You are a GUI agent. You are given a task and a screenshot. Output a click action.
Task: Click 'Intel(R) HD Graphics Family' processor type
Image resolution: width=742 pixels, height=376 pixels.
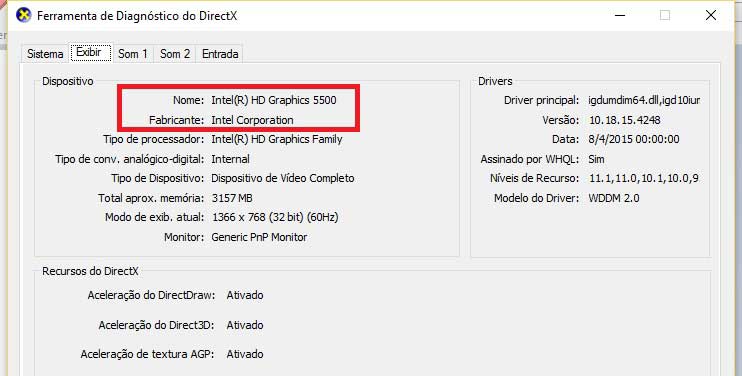point(277,140)
